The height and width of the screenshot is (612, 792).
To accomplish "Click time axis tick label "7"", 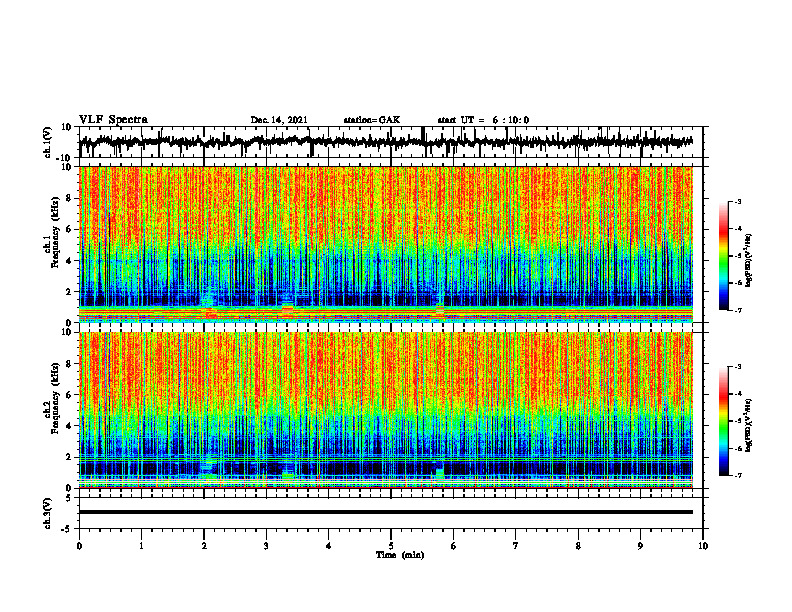I will (516, 546).
